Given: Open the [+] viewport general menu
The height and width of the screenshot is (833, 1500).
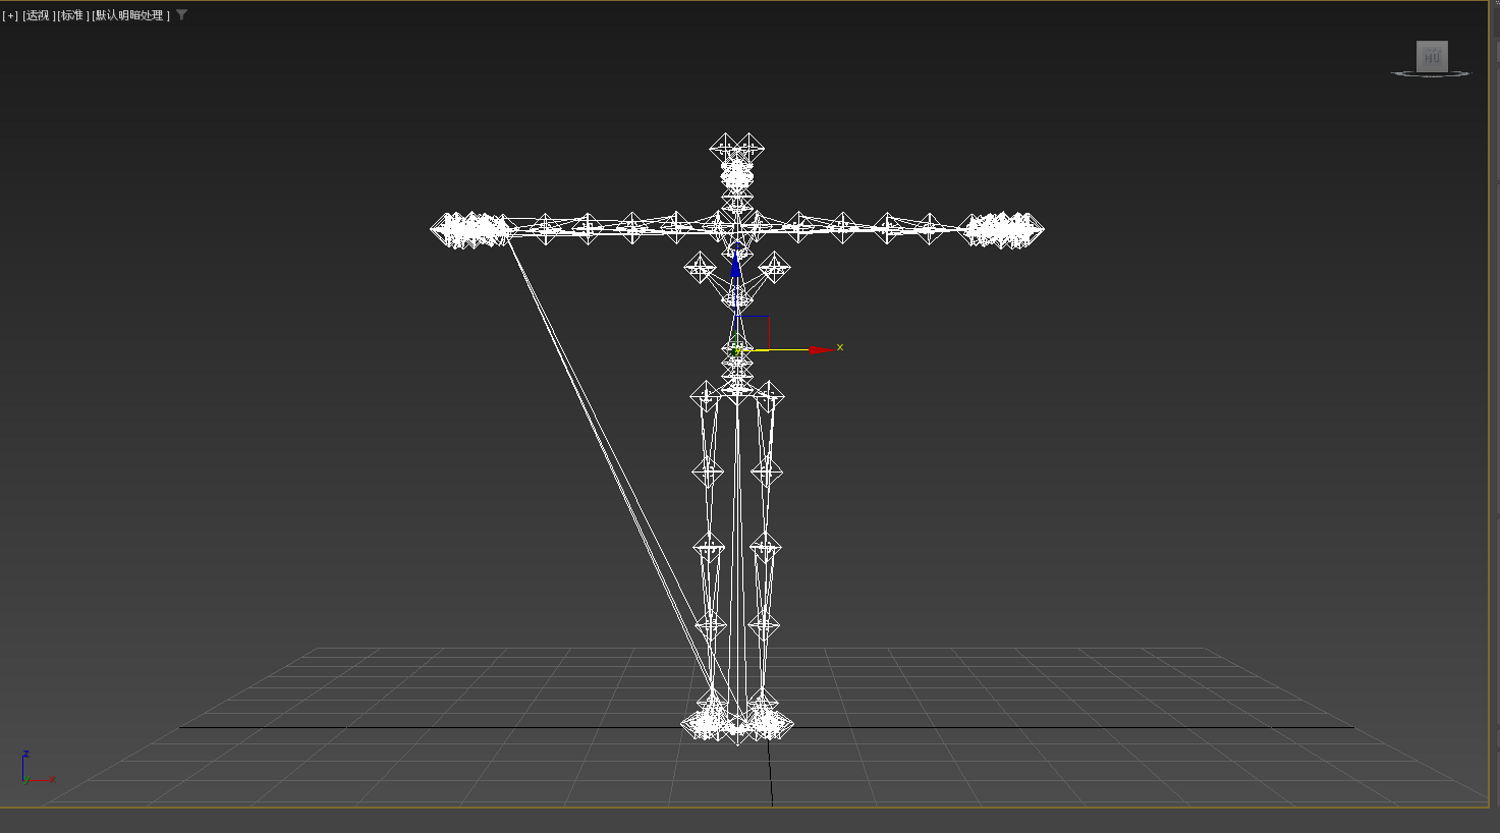Looking at the screenshot, I should click(11, 16).
